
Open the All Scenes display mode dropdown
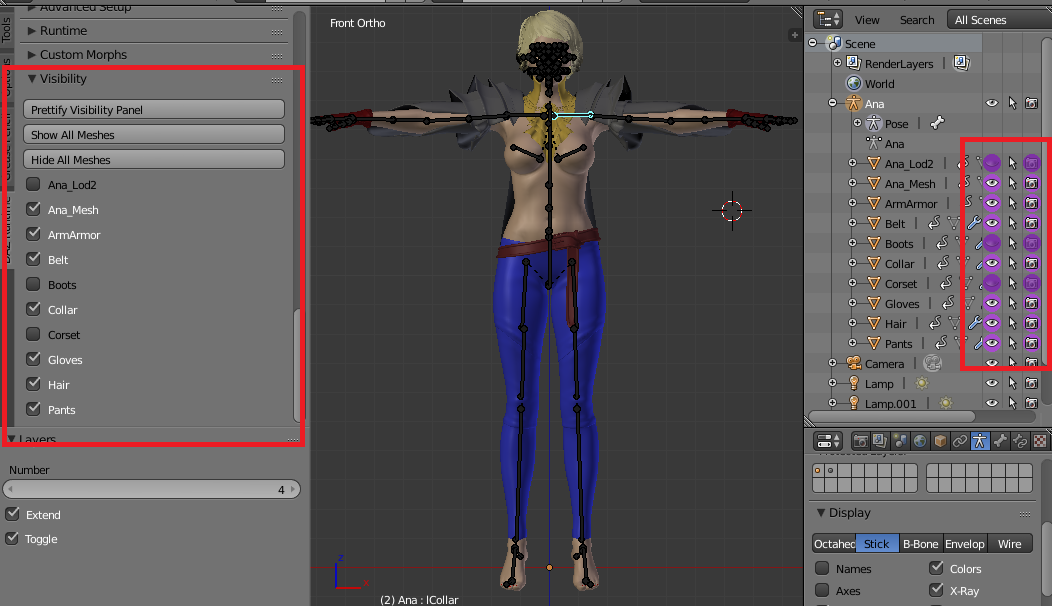(x=999, y=19)
